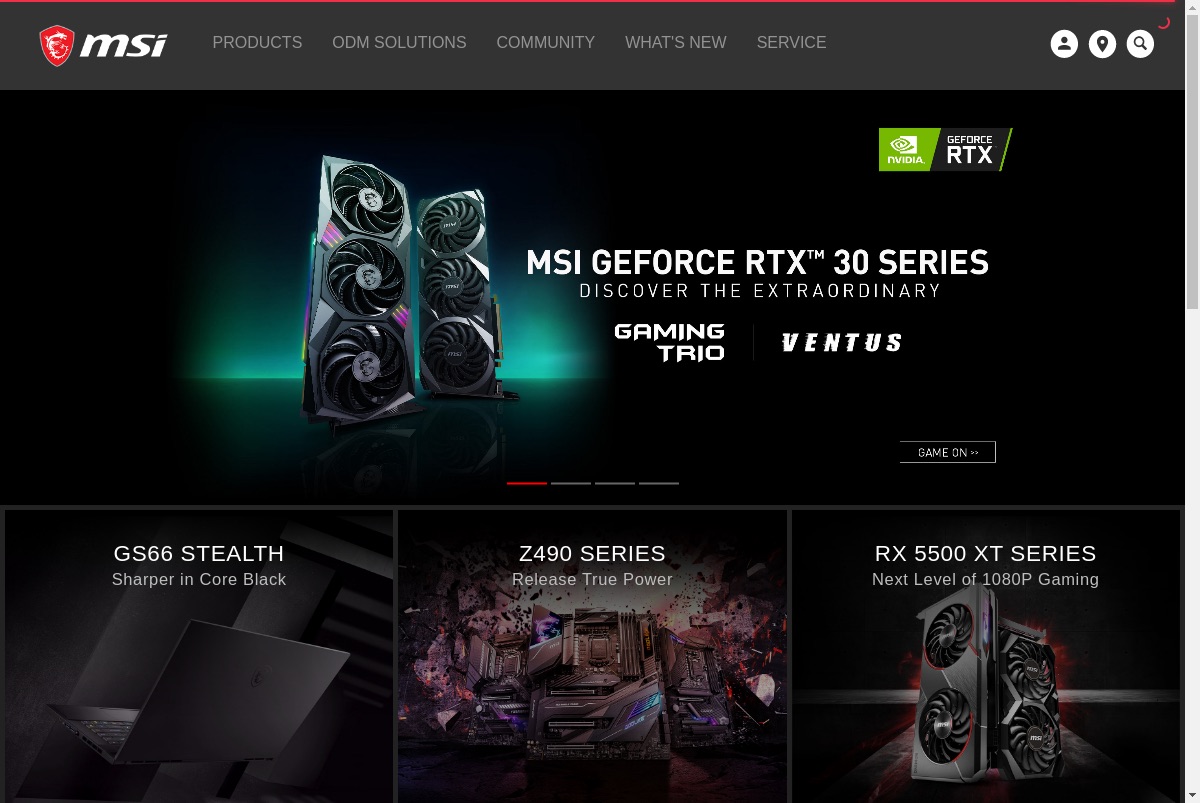Click the page vertical scrollbar
The width and height of the screenshot is (1200, 803).
coord(1192,401)
